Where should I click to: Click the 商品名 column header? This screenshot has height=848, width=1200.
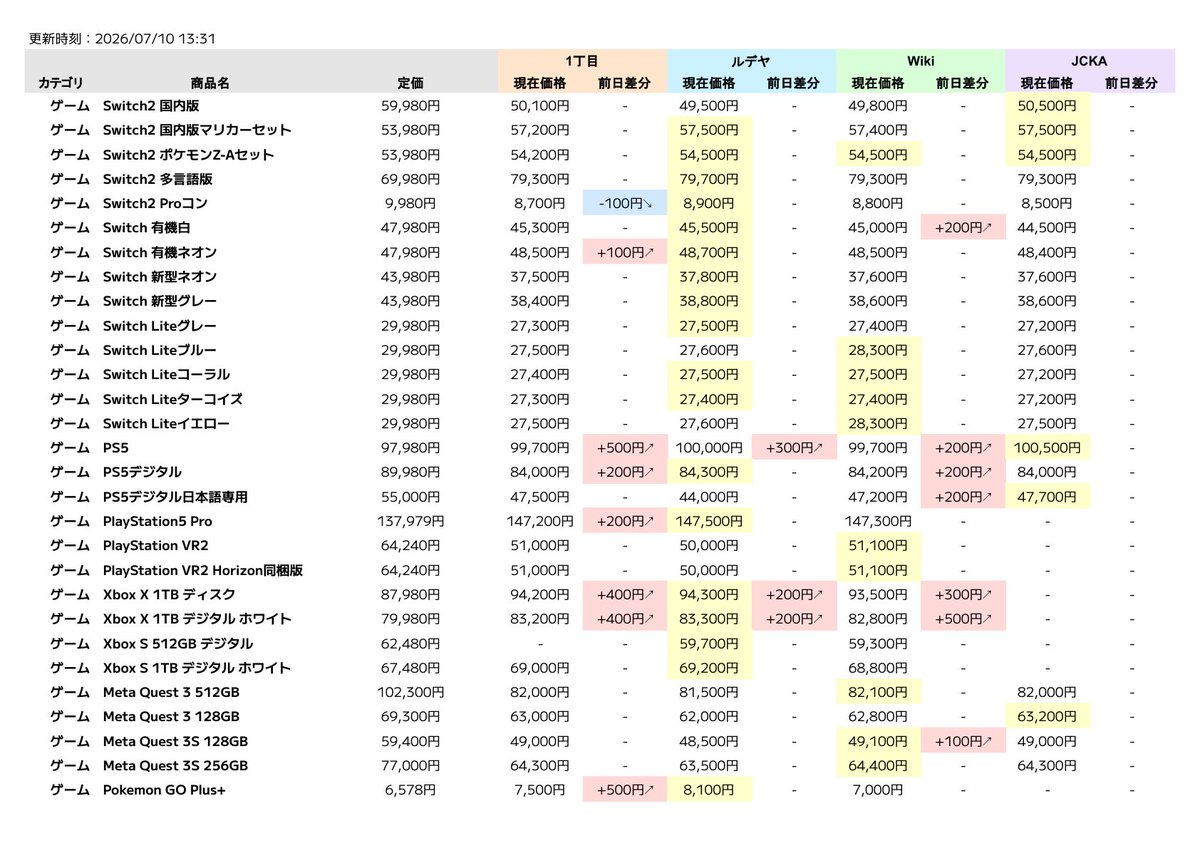click(x=209, y=83)
